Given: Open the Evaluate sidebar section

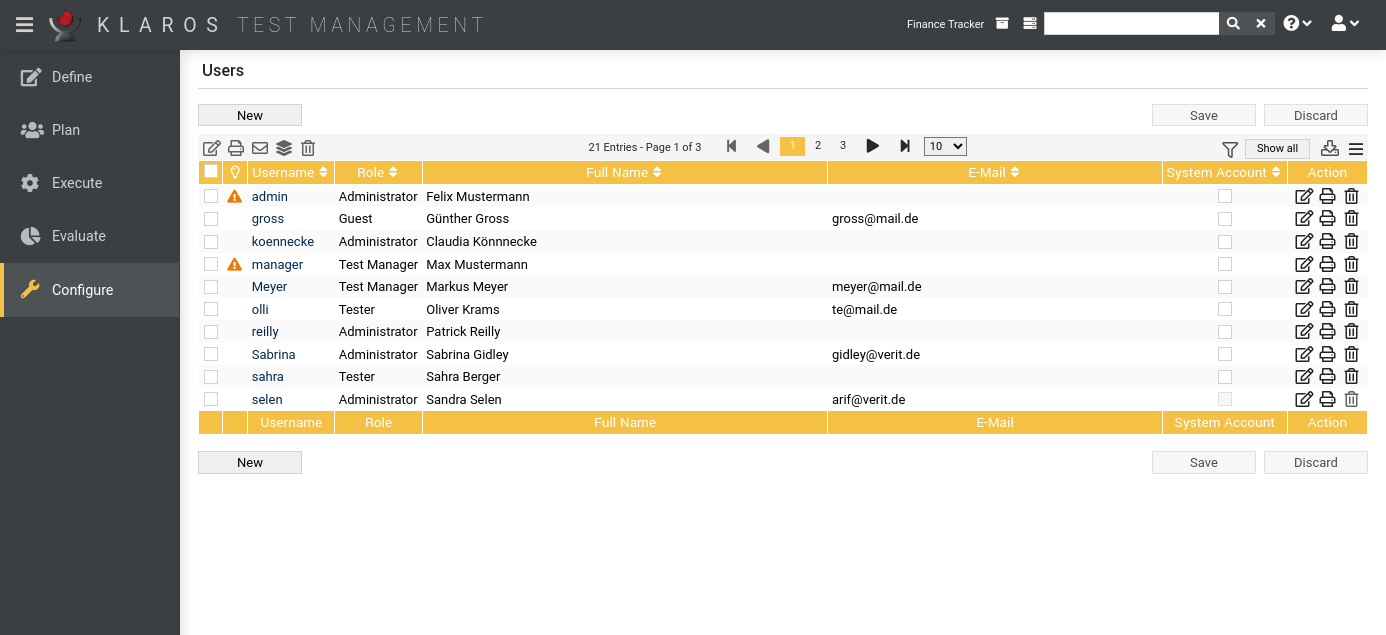Looking at the screenshot, I should coord(78,236).
